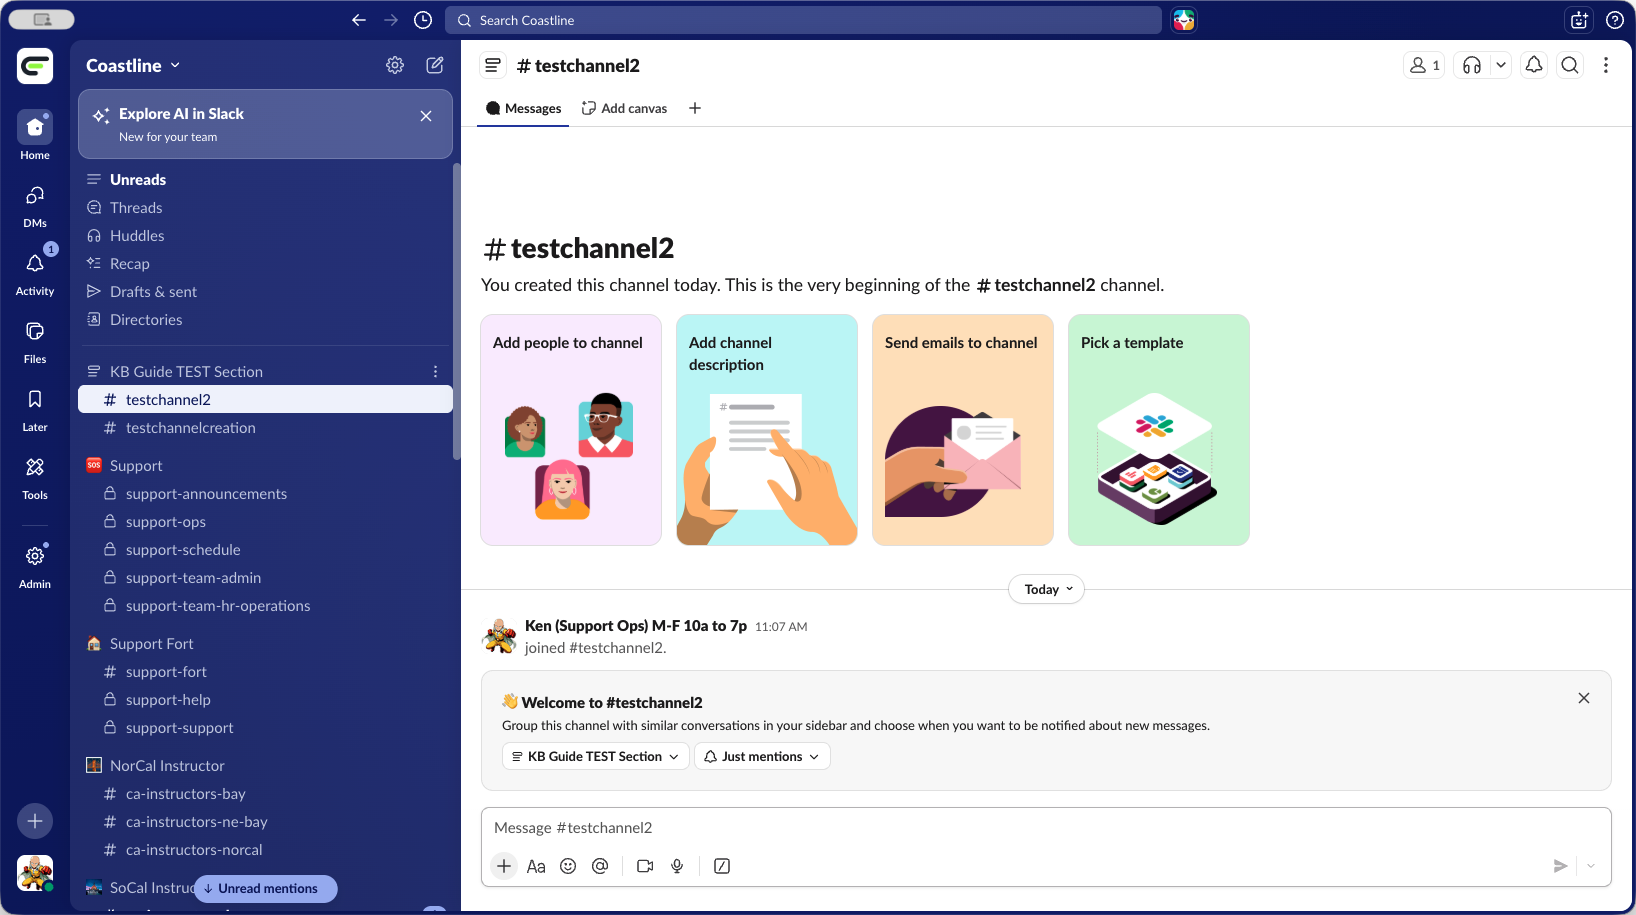
Task: Toggle text formatting with Aa button
Action: pyautogui.click(x=536, y=866)
